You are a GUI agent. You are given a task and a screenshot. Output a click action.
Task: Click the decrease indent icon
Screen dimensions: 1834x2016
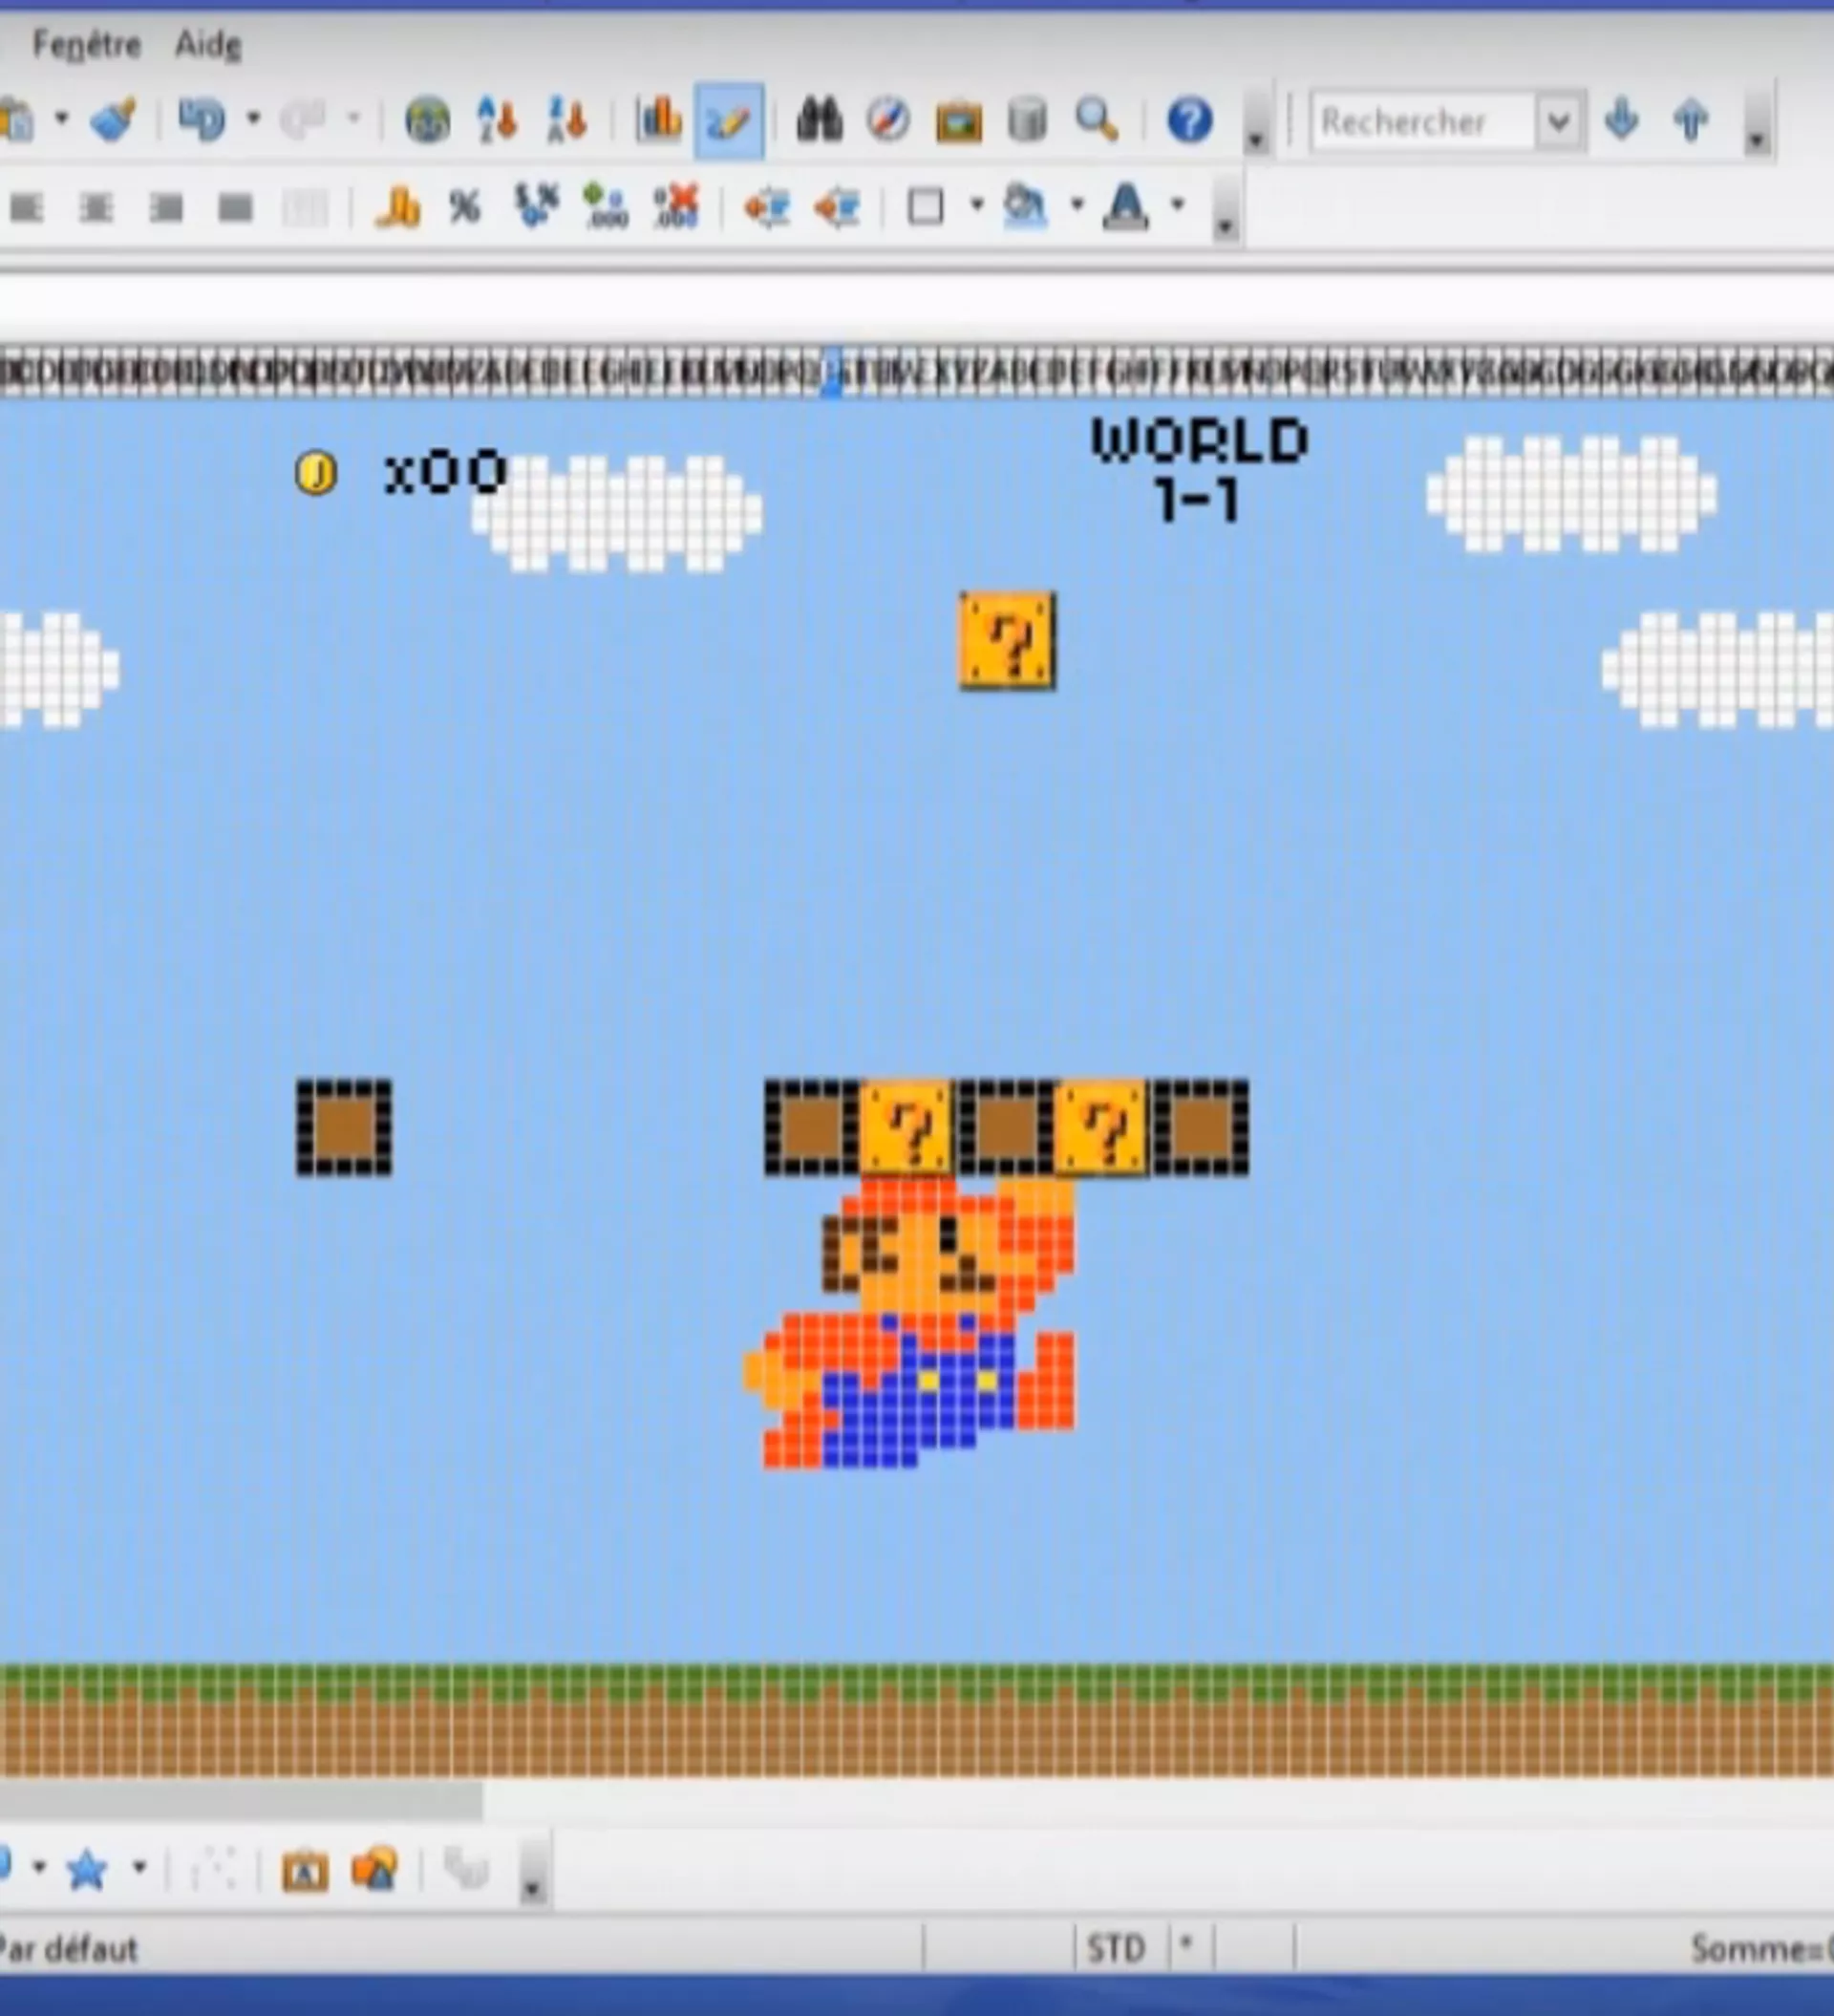767,207
